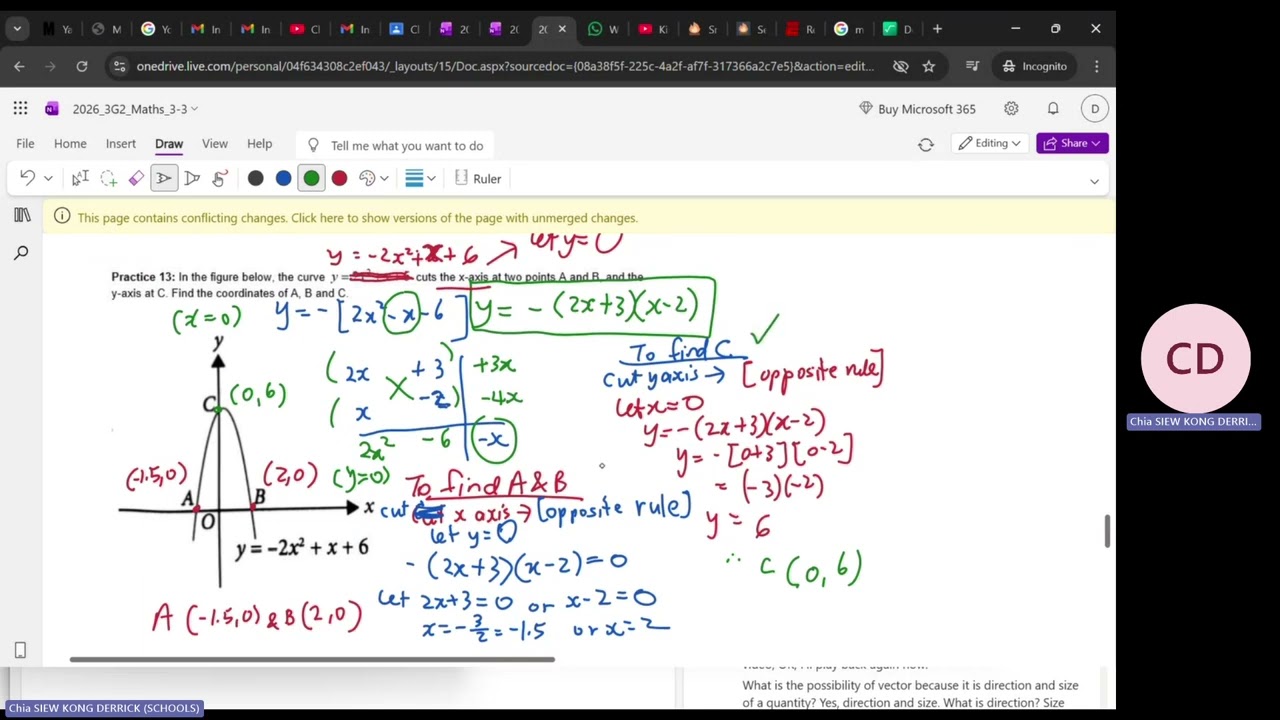Choose the black ink color
The image size is (1280, 720).
click(256, 178)
